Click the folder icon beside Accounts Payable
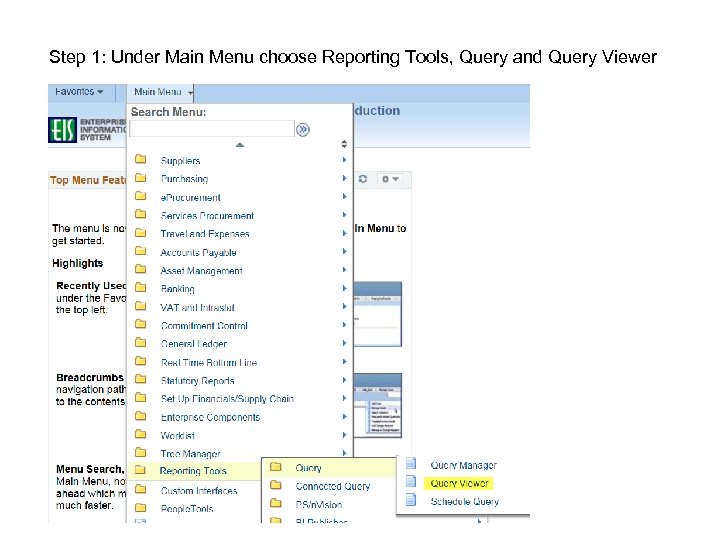Image resolution: width=720 pixels, height=540 pixels. (x=141, y=251)
